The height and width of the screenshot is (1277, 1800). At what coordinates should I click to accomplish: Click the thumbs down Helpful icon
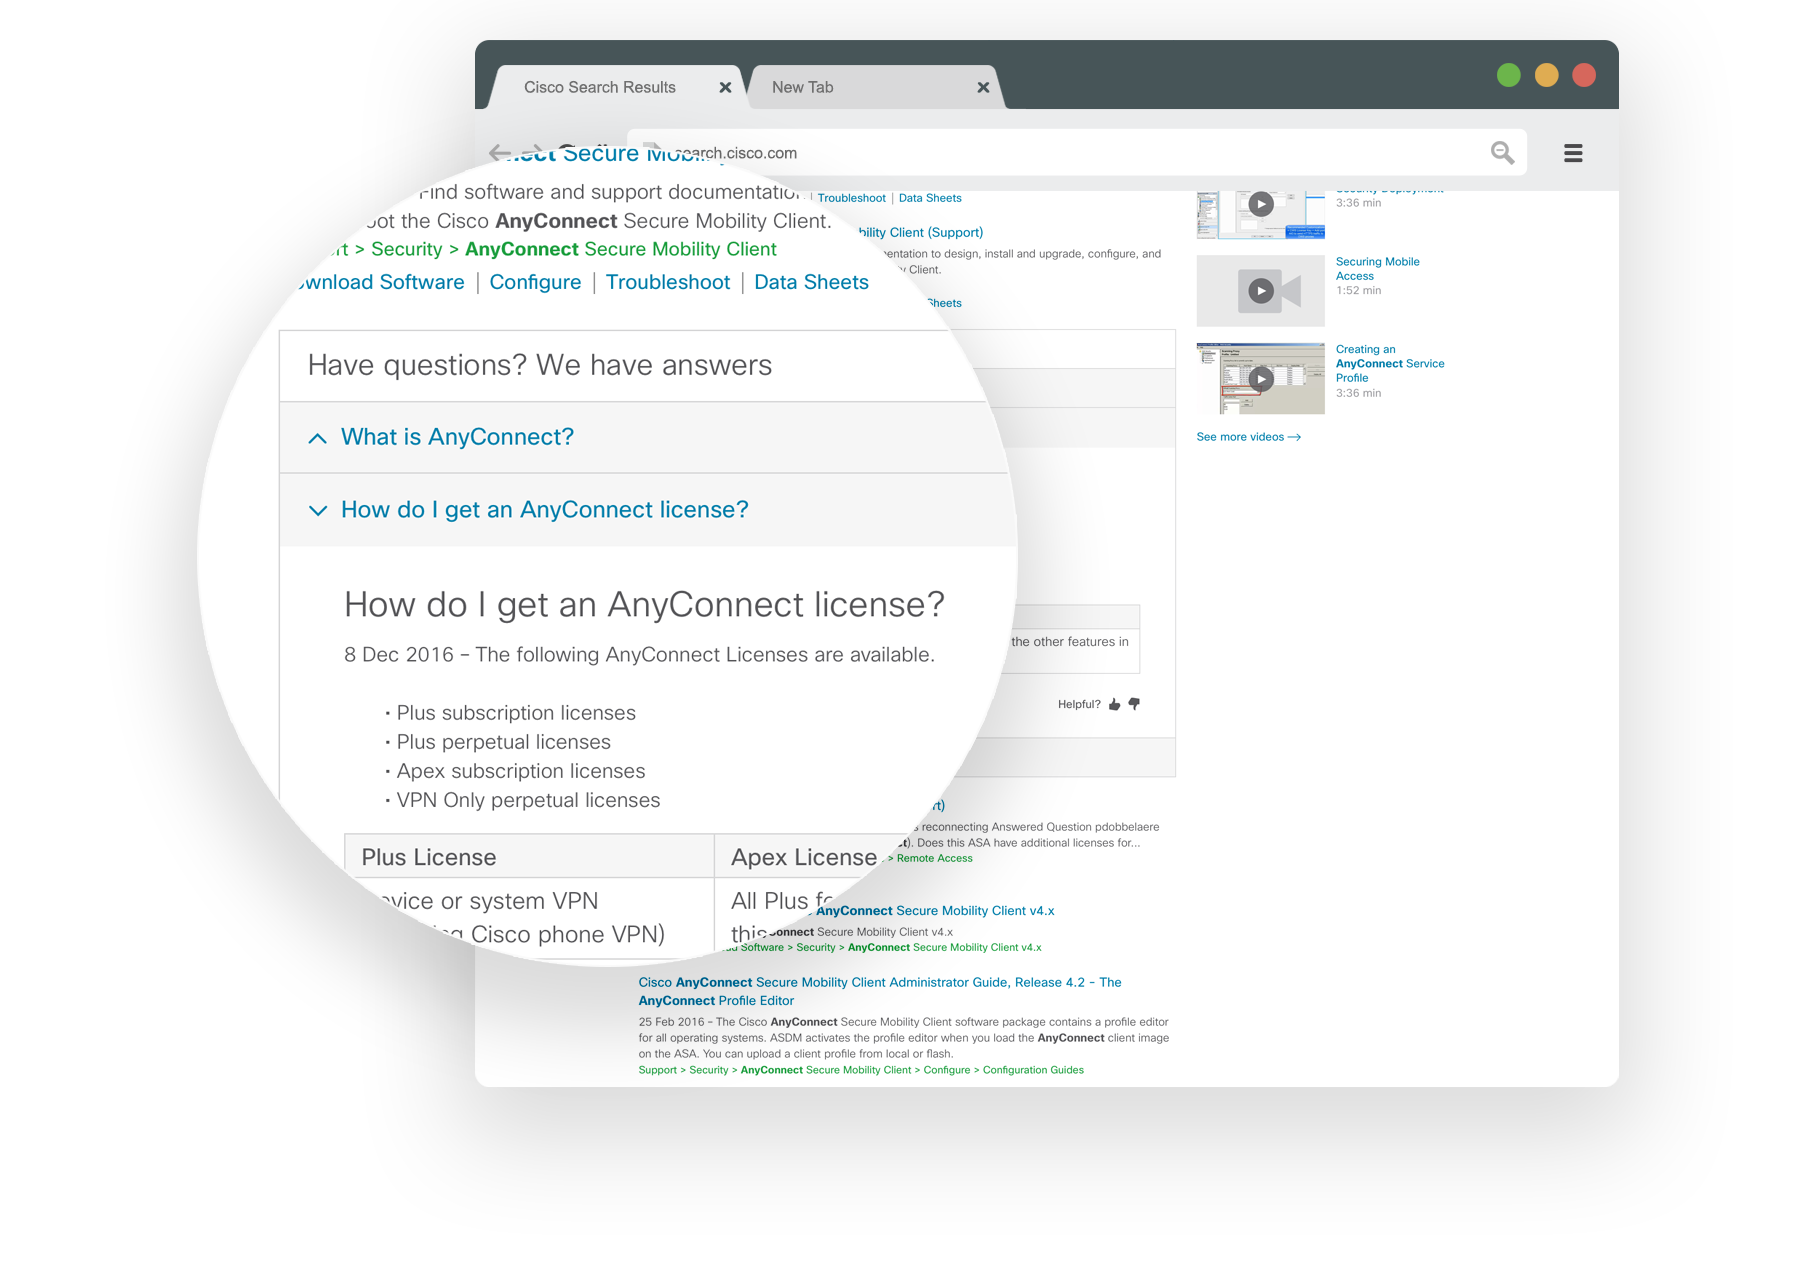coord(1134,704)
